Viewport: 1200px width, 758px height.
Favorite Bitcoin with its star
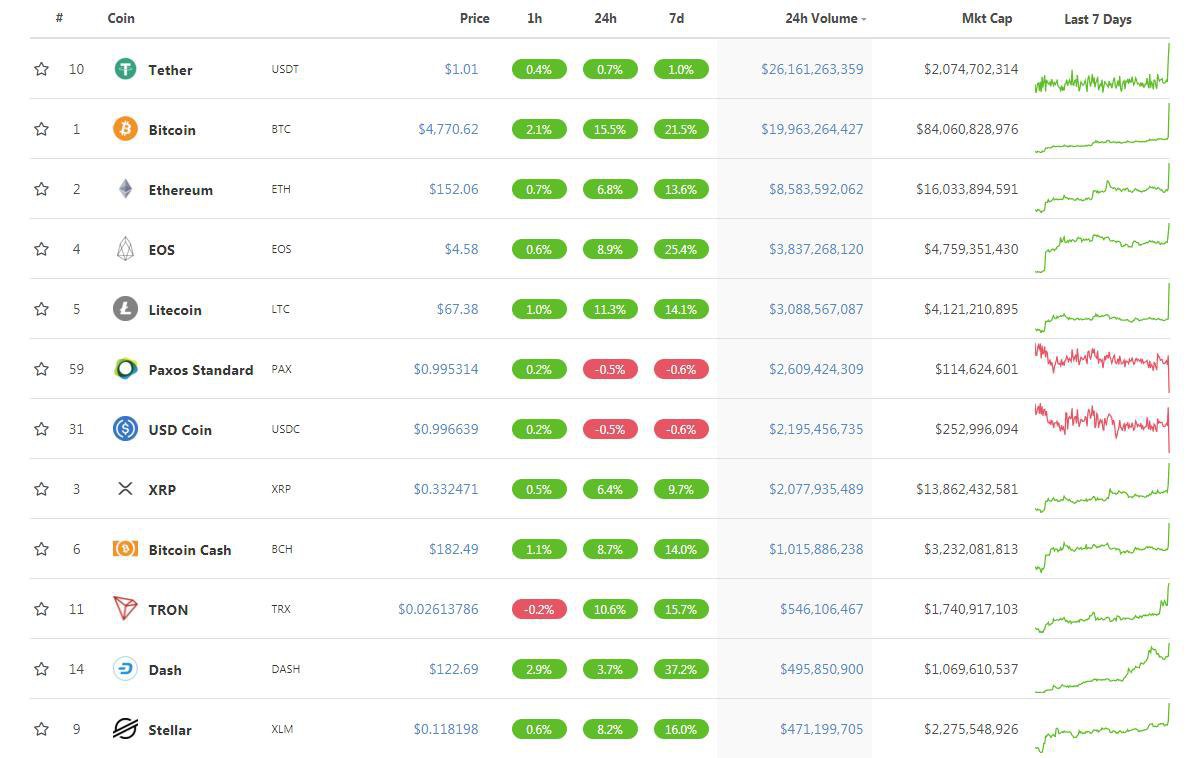click(x=41, y=129)
